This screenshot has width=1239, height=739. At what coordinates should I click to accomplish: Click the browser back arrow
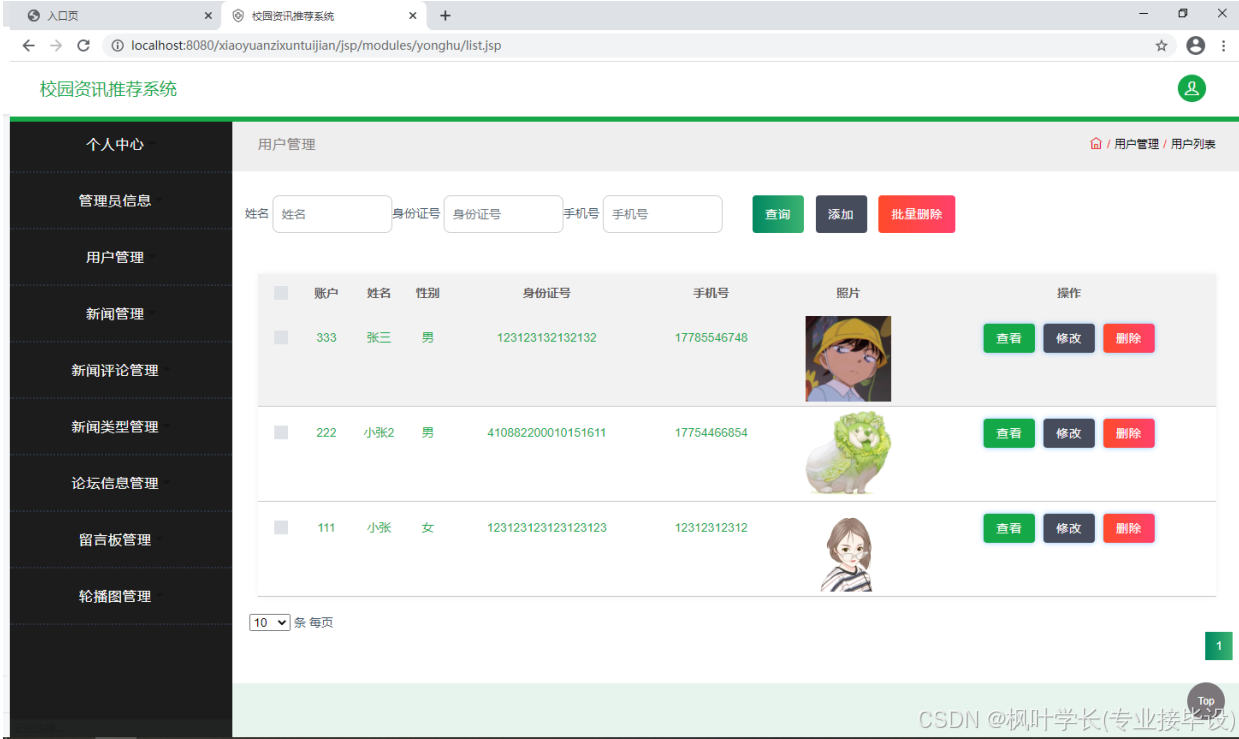(28, 45)
